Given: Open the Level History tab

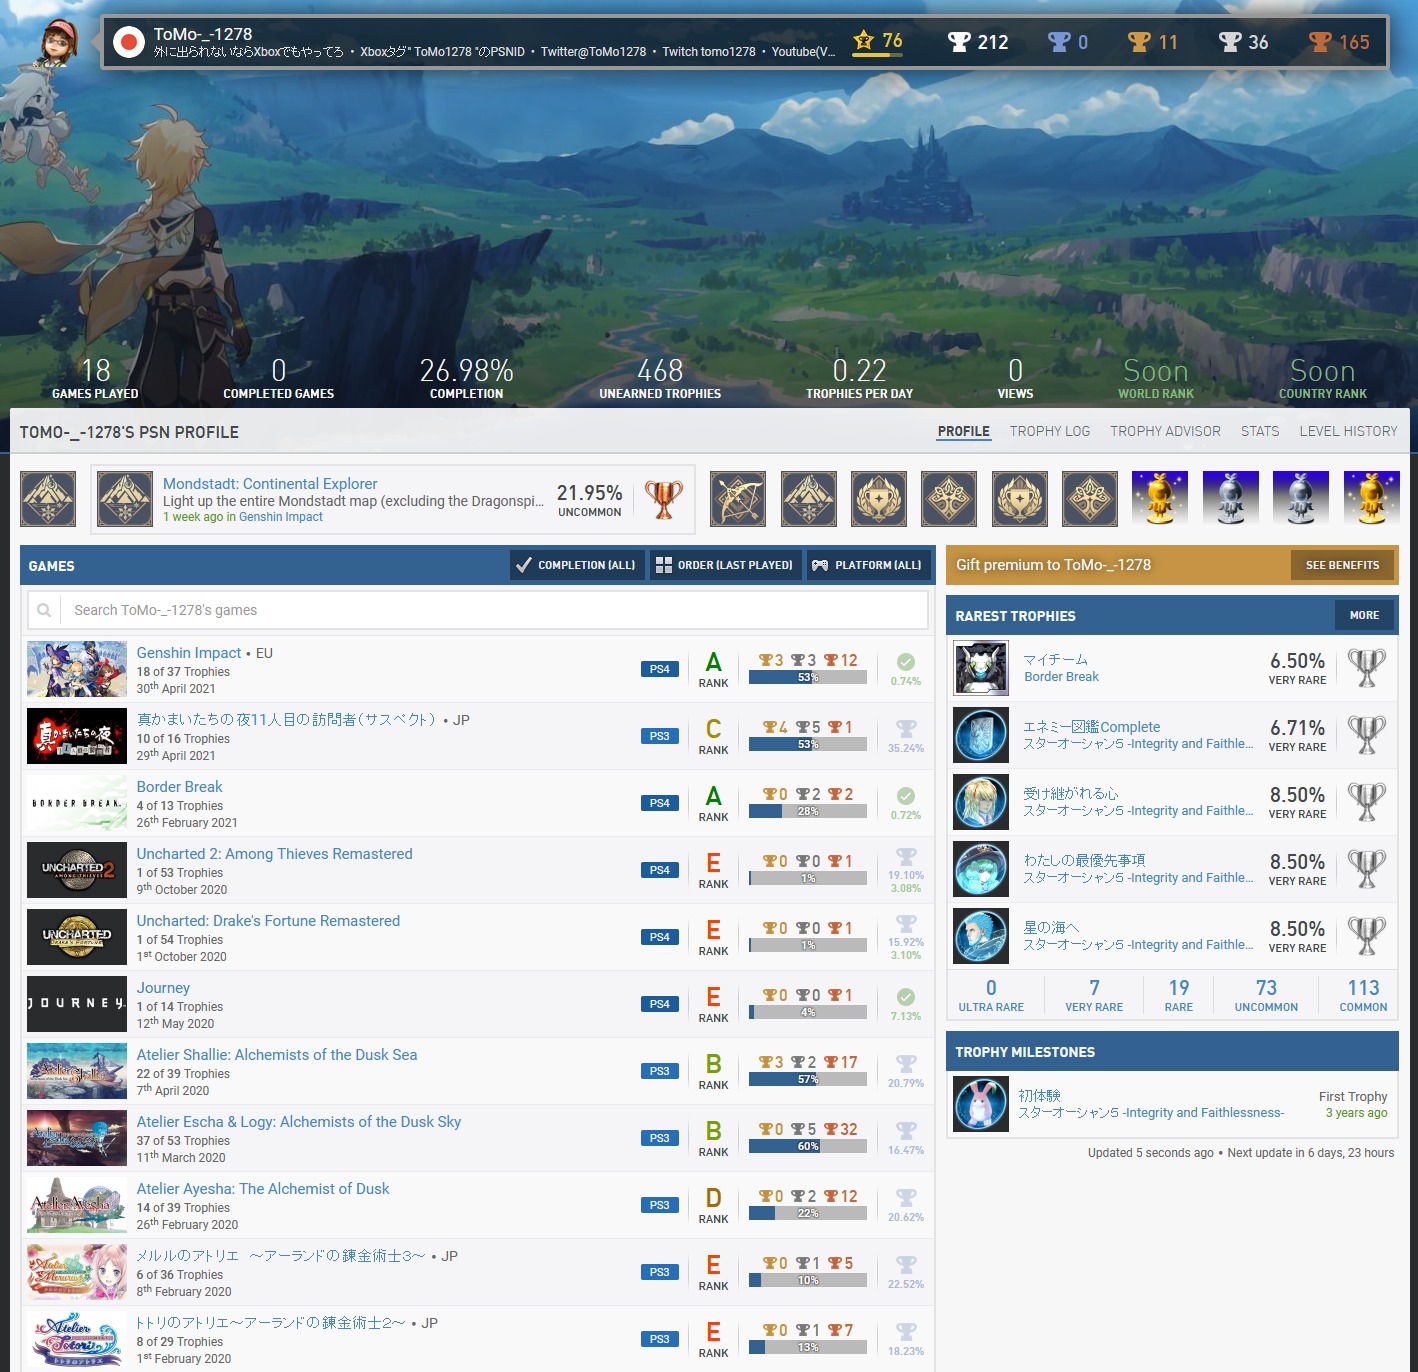Looking at the screenshot, I should point(1348,431).
